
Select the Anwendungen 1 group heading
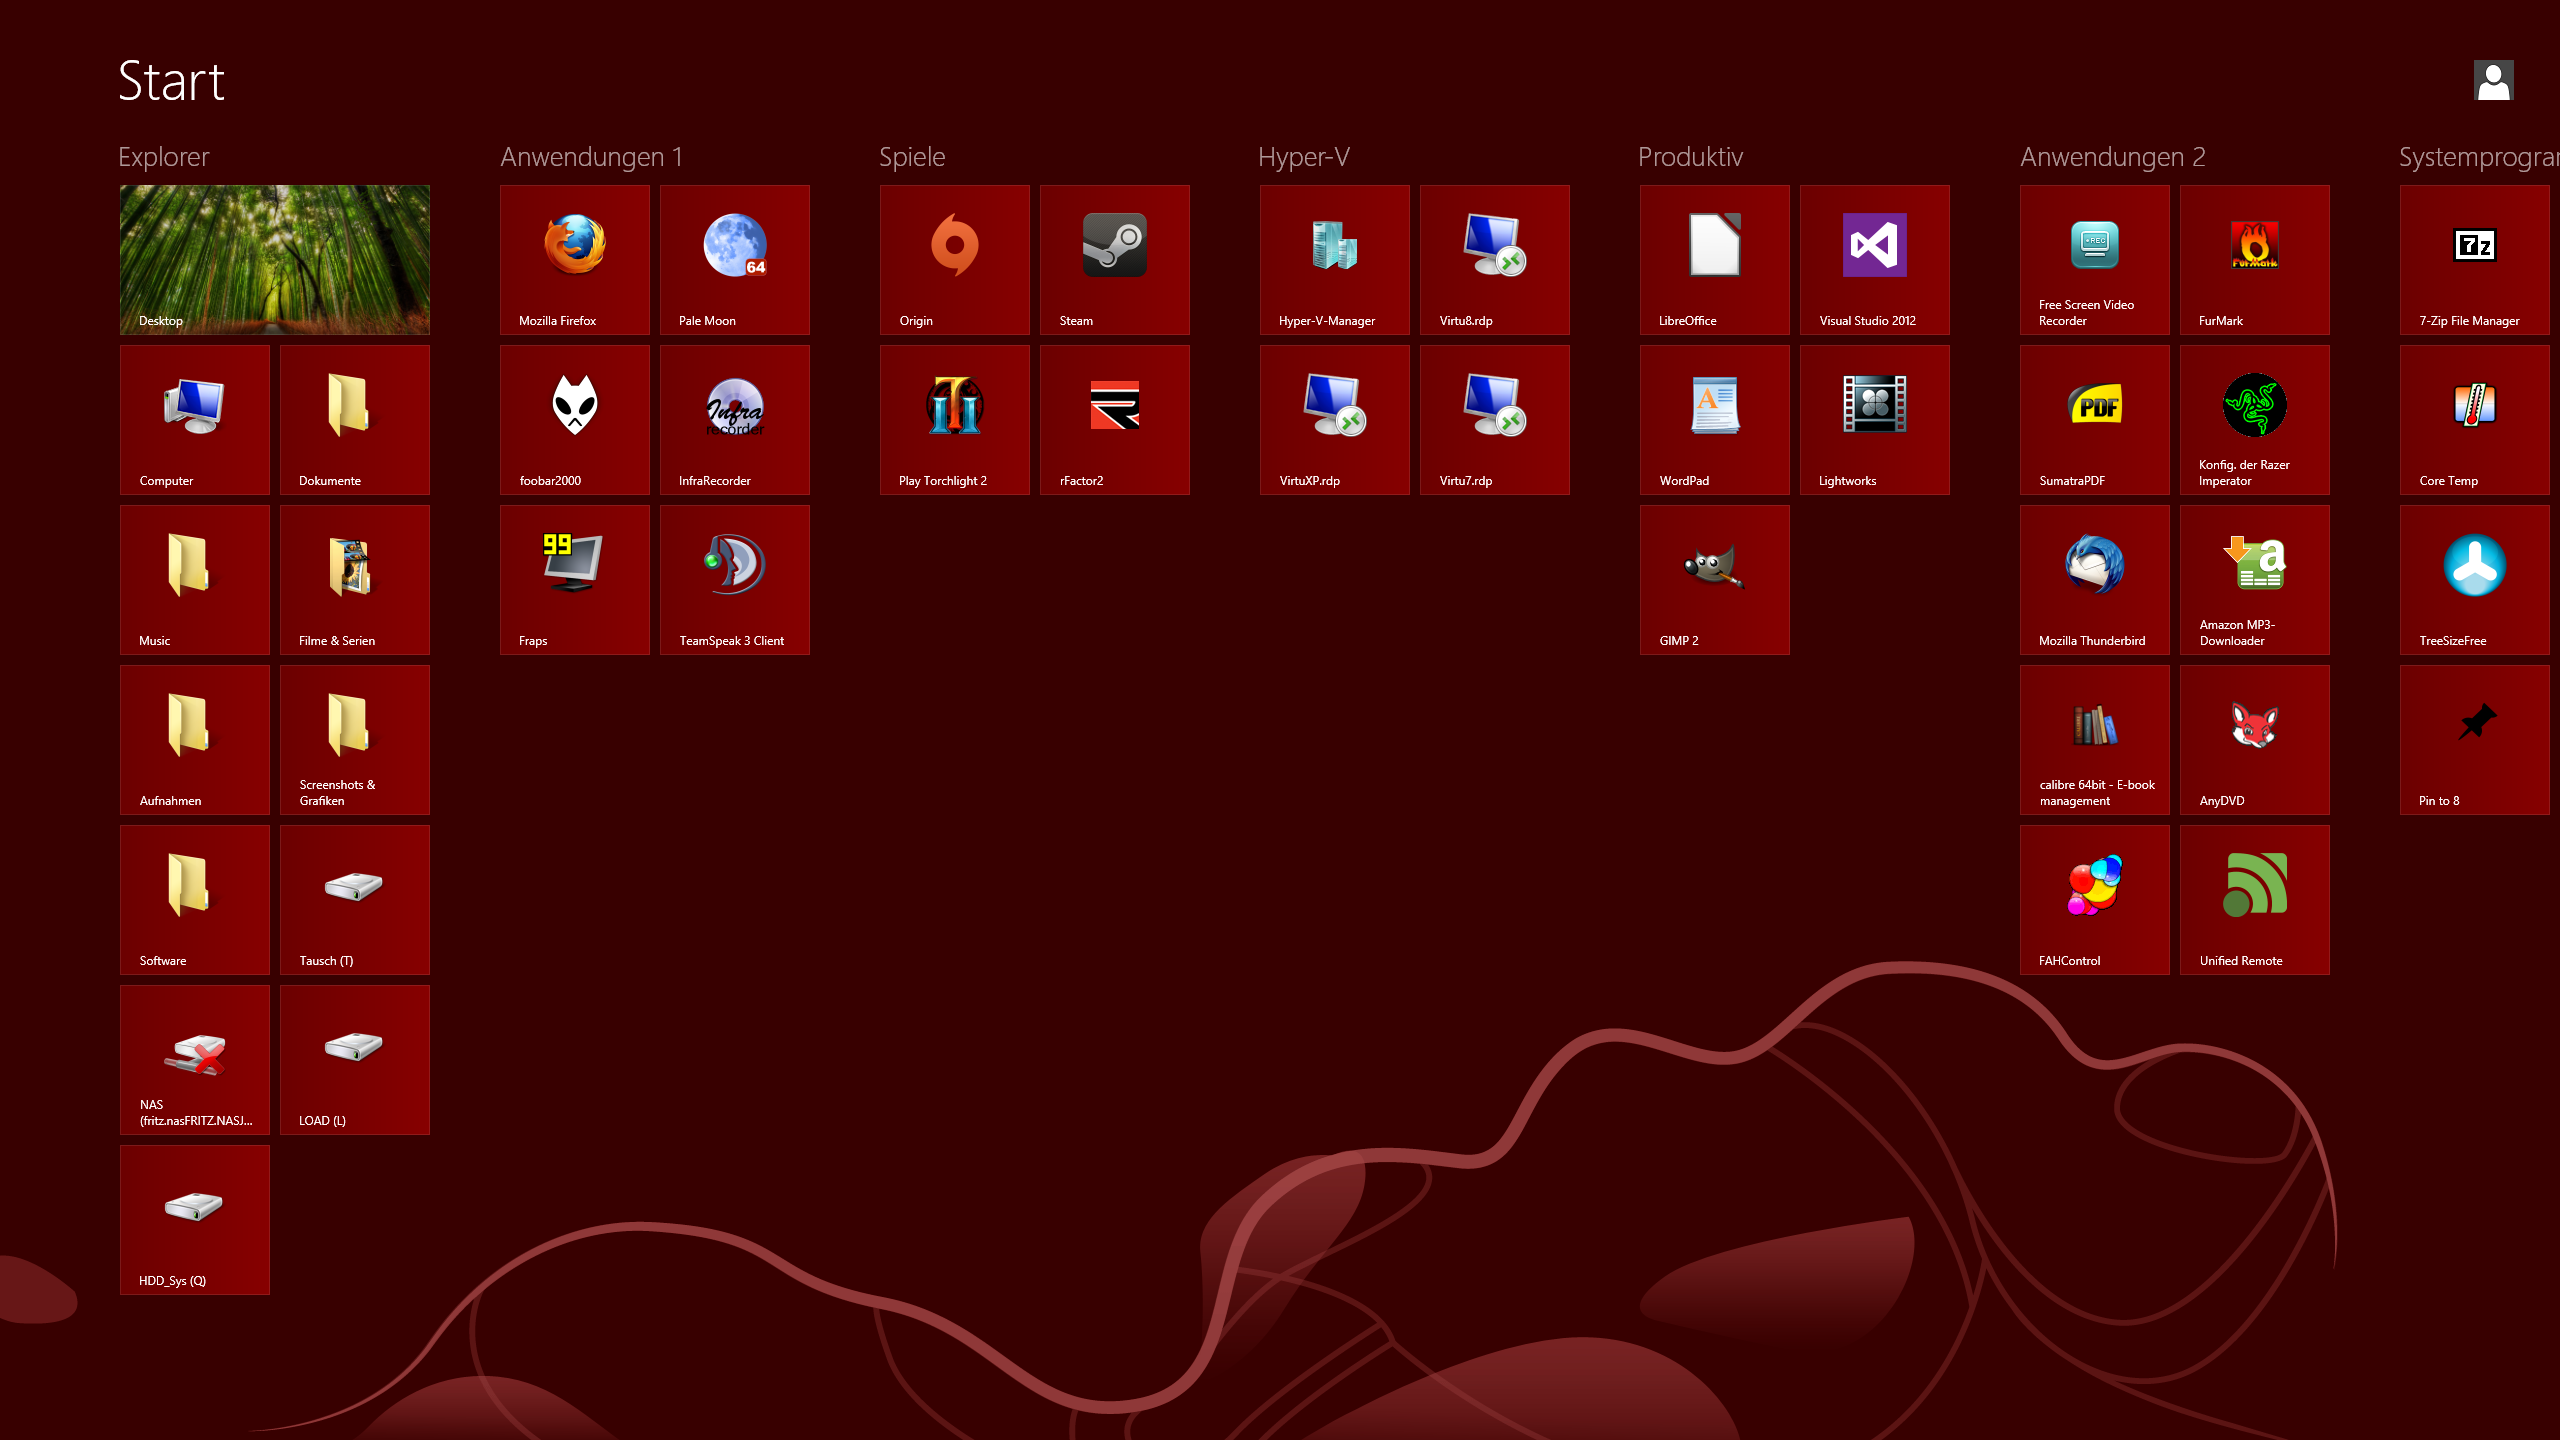point(592,157)
